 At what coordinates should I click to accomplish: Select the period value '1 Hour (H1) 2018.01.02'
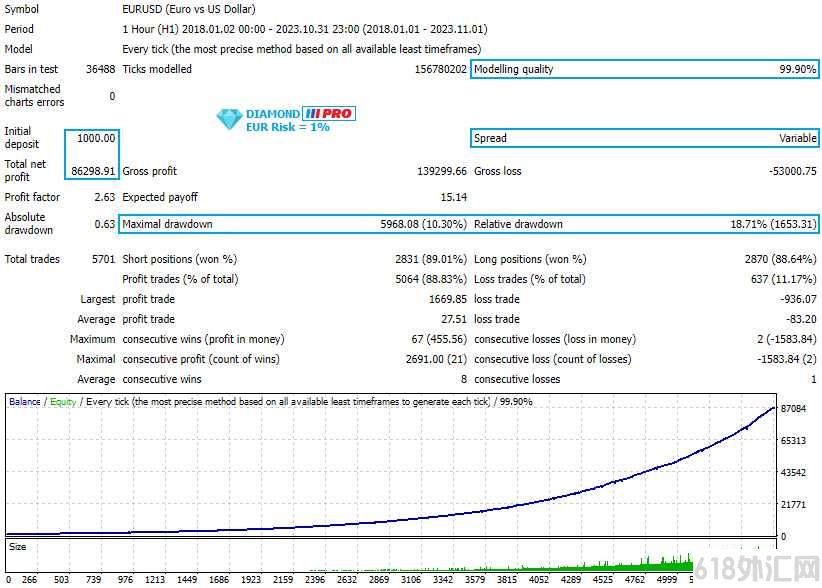point(193,29)
